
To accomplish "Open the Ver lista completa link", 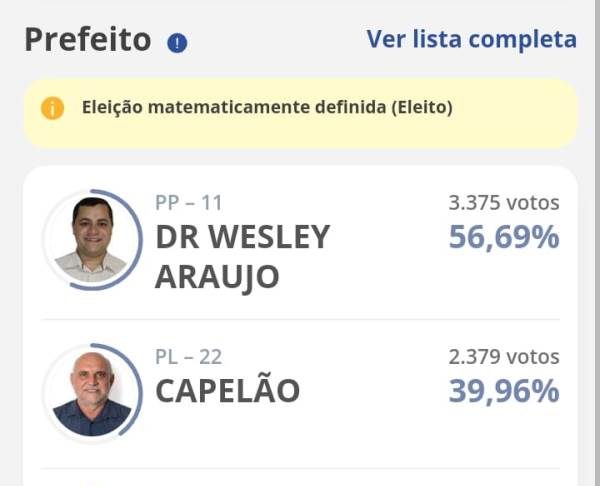I will 471,39.
